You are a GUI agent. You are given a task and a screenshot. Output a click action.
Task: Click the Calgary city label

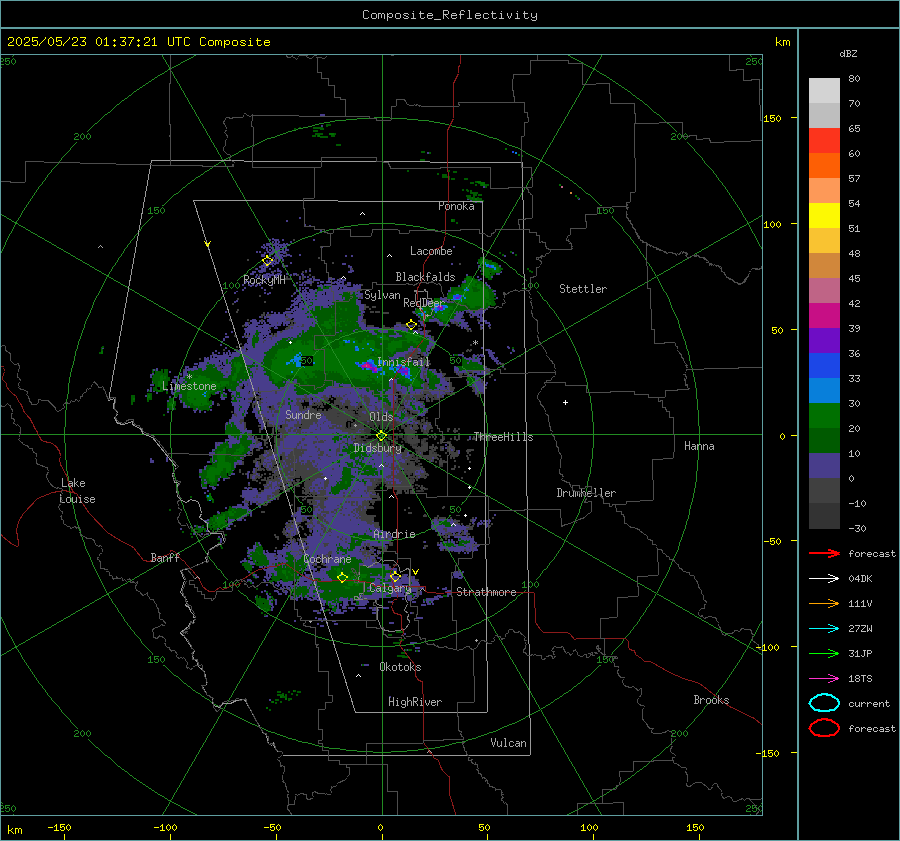click(x=390, y=588)
